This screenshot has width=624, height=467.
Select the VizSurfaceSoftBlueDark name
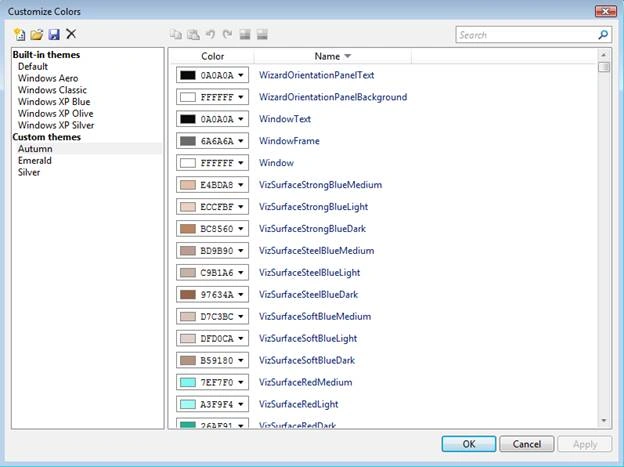[x=307, y=360]
